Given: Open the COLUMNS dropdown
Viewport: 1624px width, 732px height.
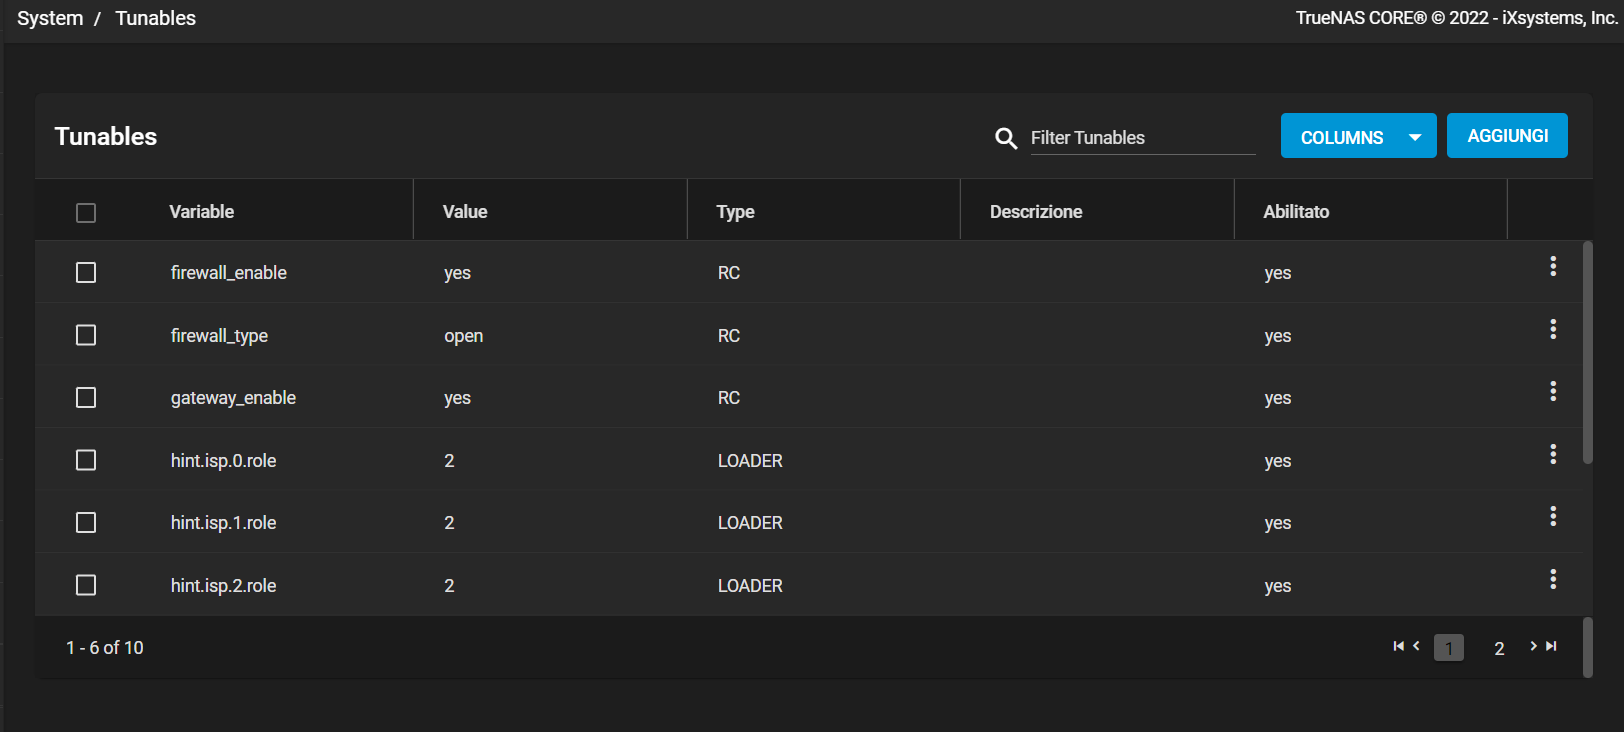Looking at the screenshot, I should click(1358, 136).
